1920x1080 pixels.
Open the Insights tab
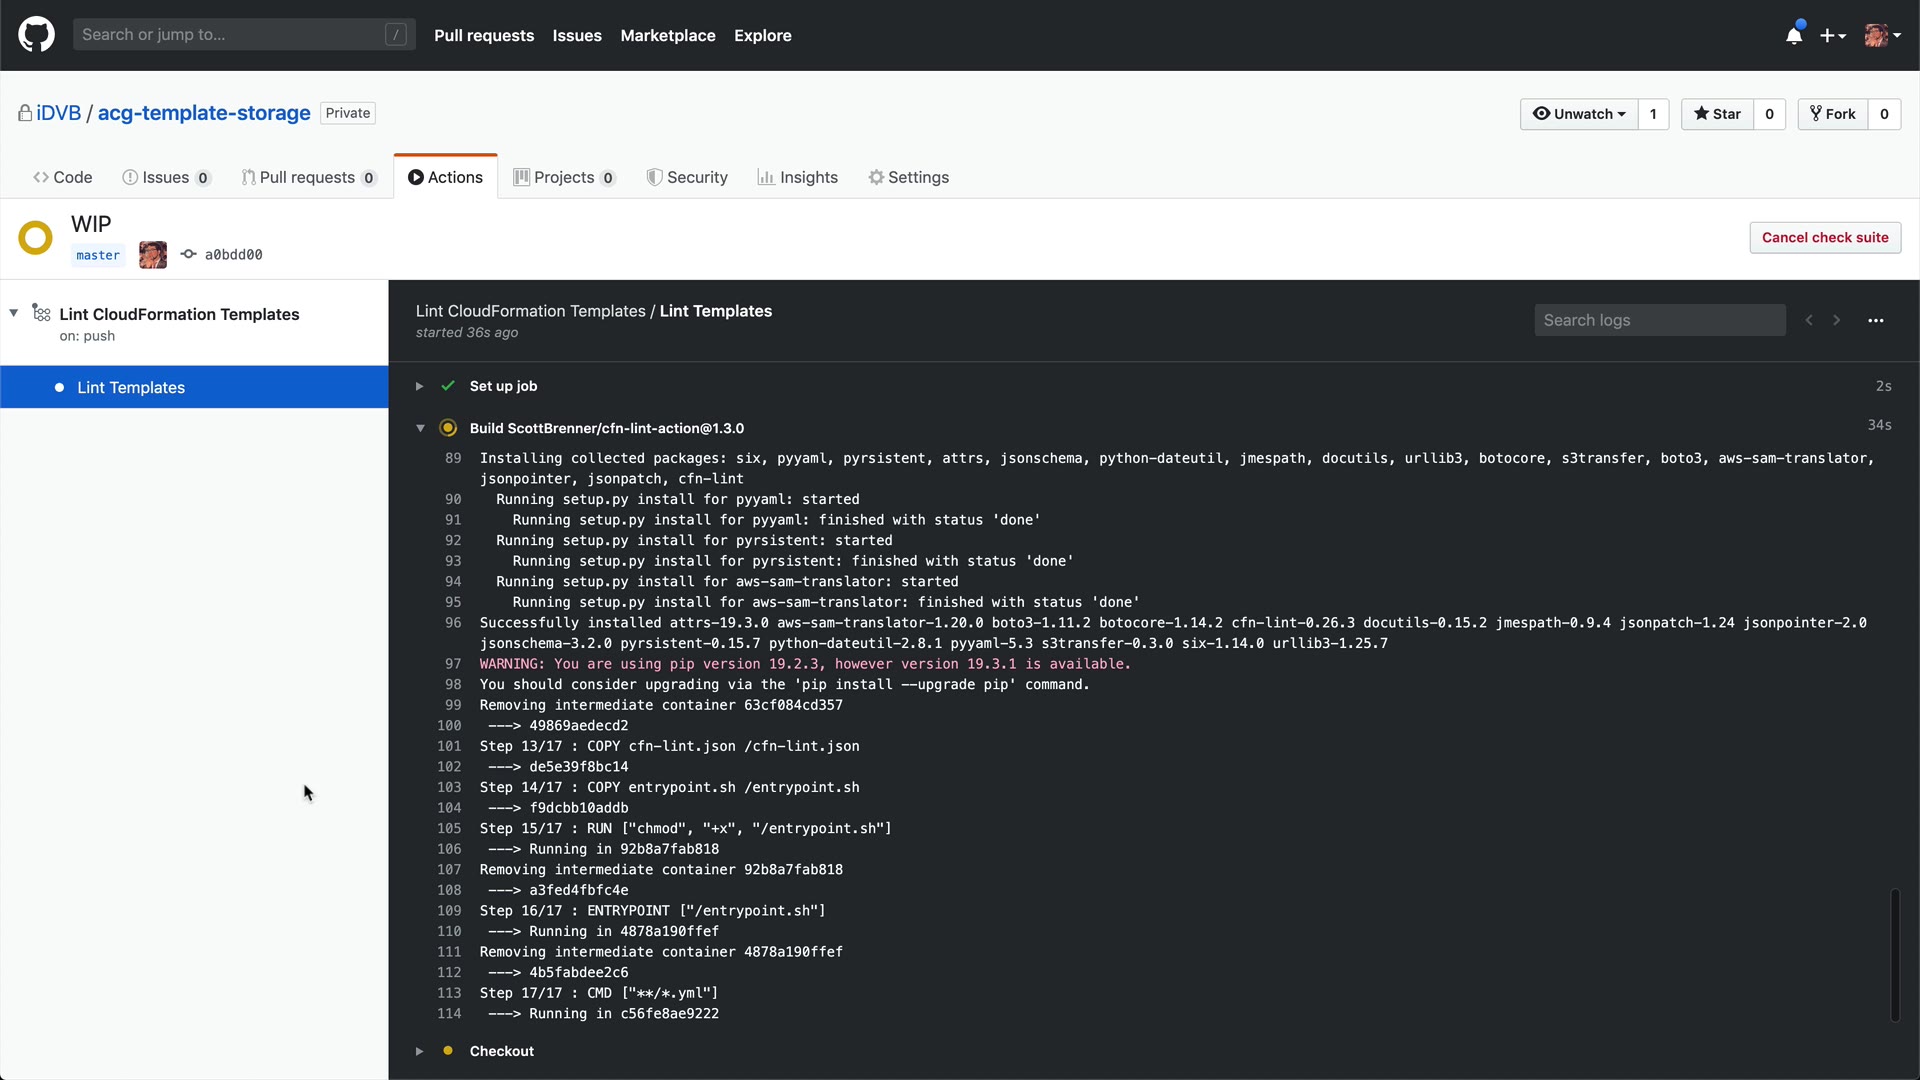pyautogui.click(x=798, y=177)
